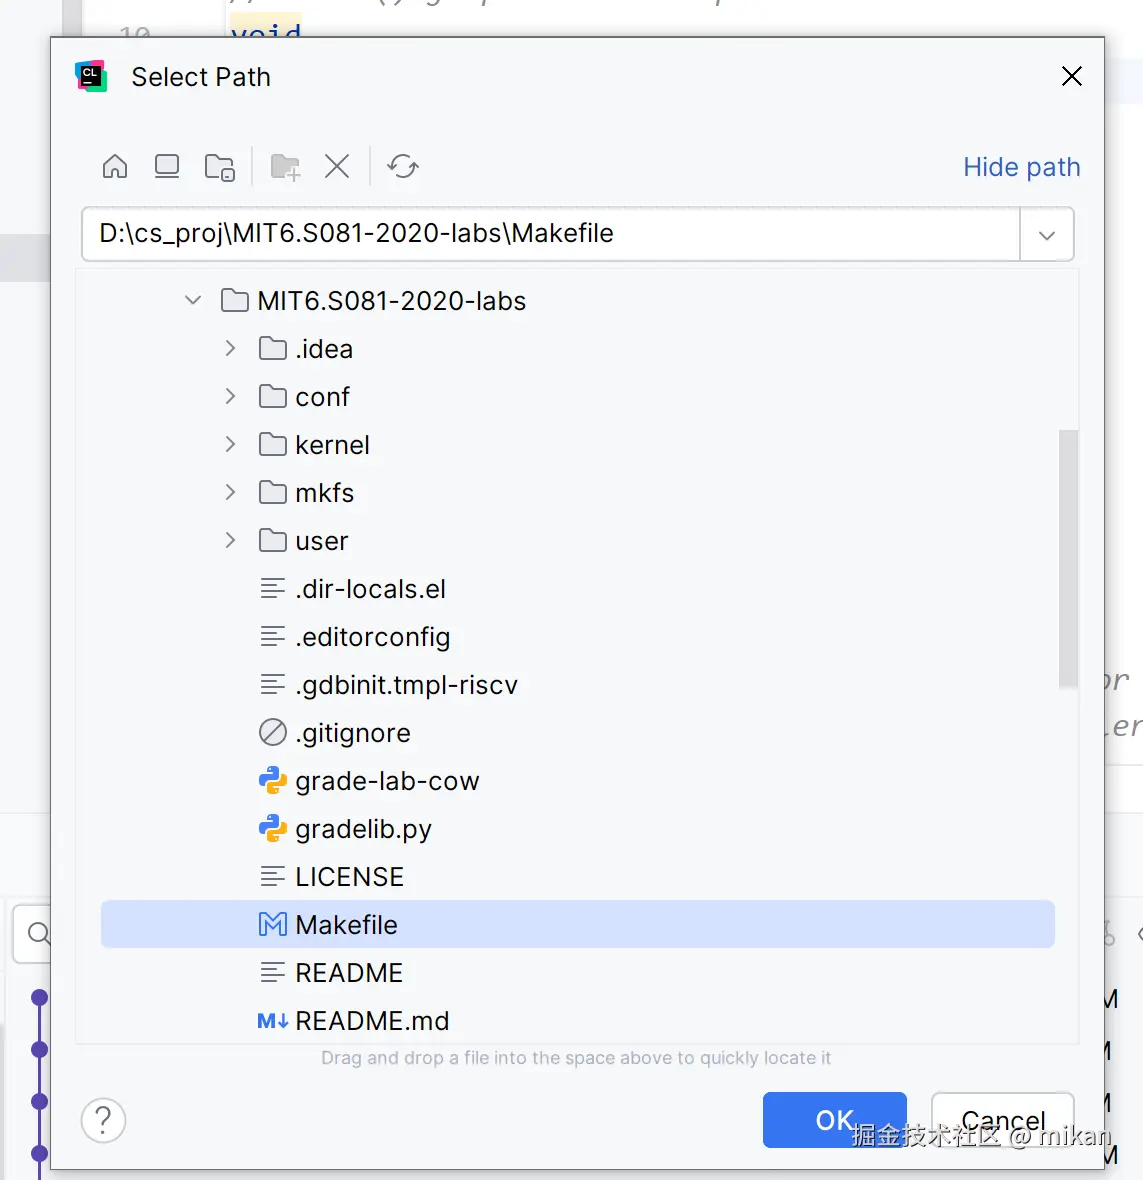Expand the kernel folder
1143x1180 pixels.
pyautogui.click(x=231, y=444)
